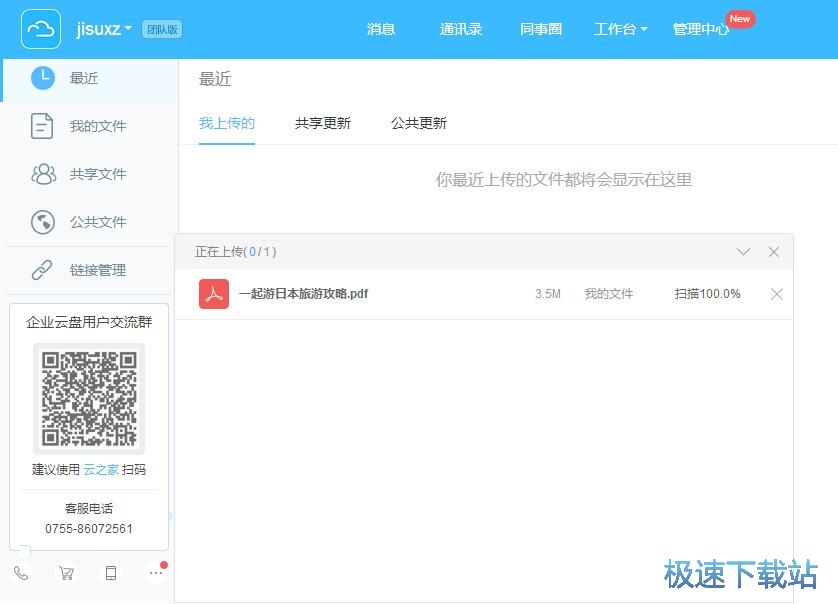
Task: Open 链接管理 link icon in sidebar
Action: point(42,270)
